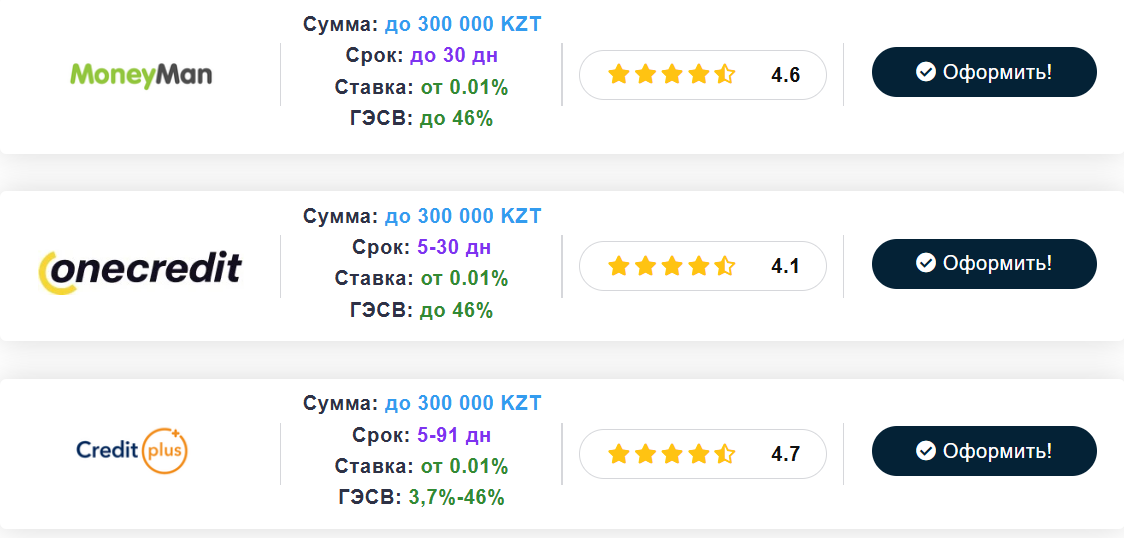Viewport: 1124px width, 538px height.
Task: Apply for the MoneyMan loan with Оформить
Action: 984,72
